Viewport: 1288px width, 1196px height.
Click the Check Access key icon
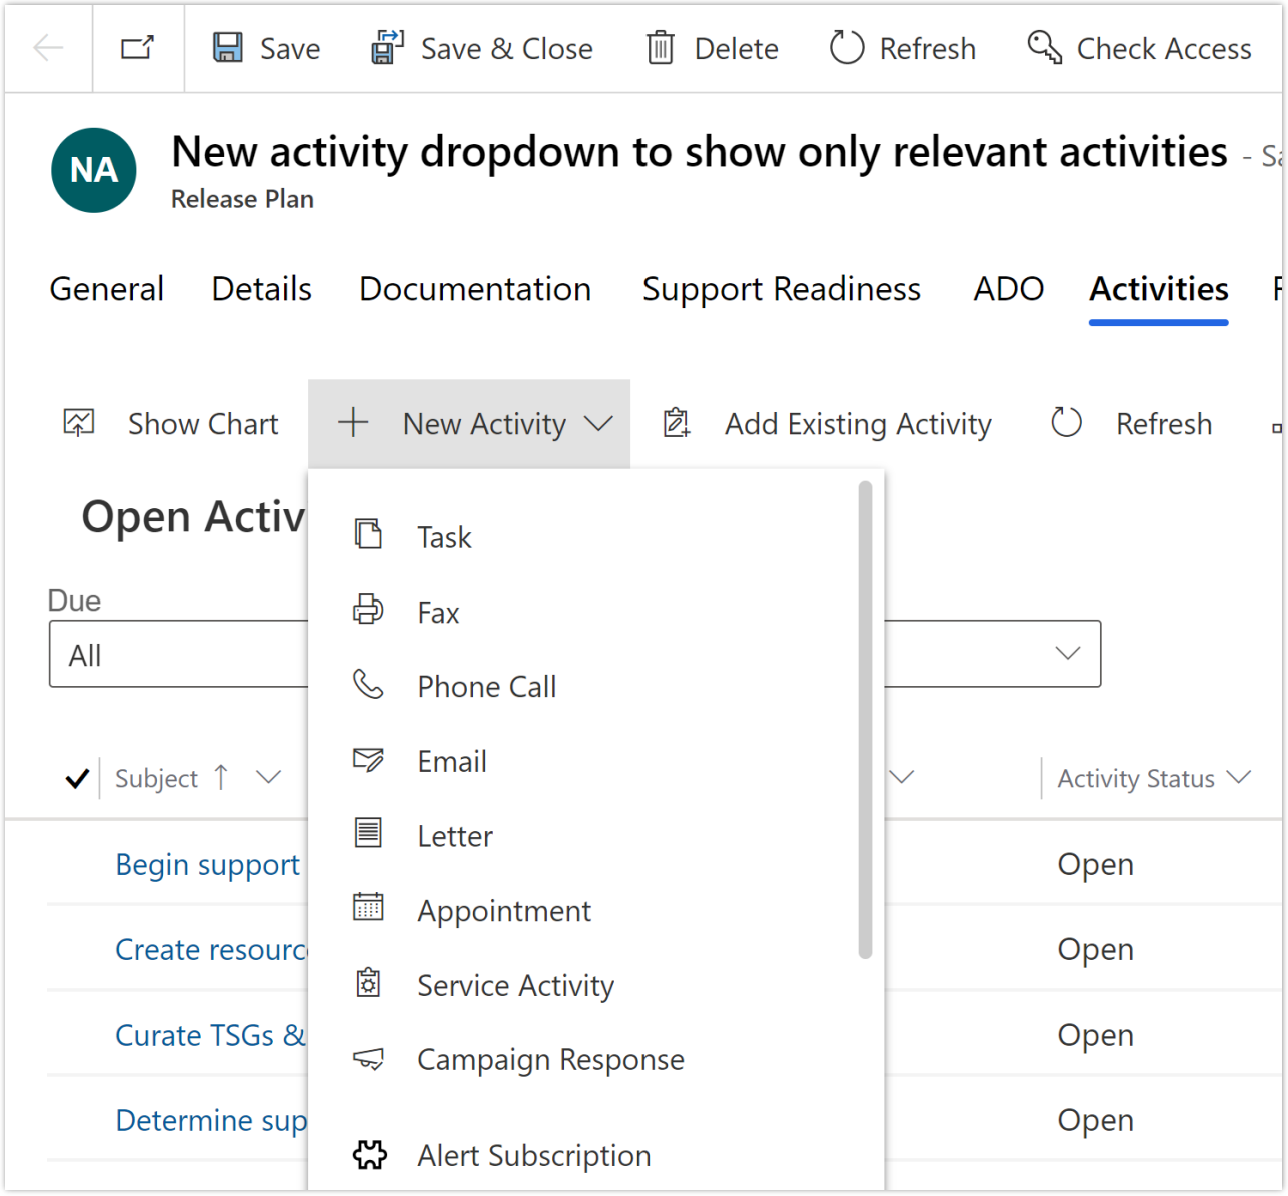click(x=1043, y=47)
